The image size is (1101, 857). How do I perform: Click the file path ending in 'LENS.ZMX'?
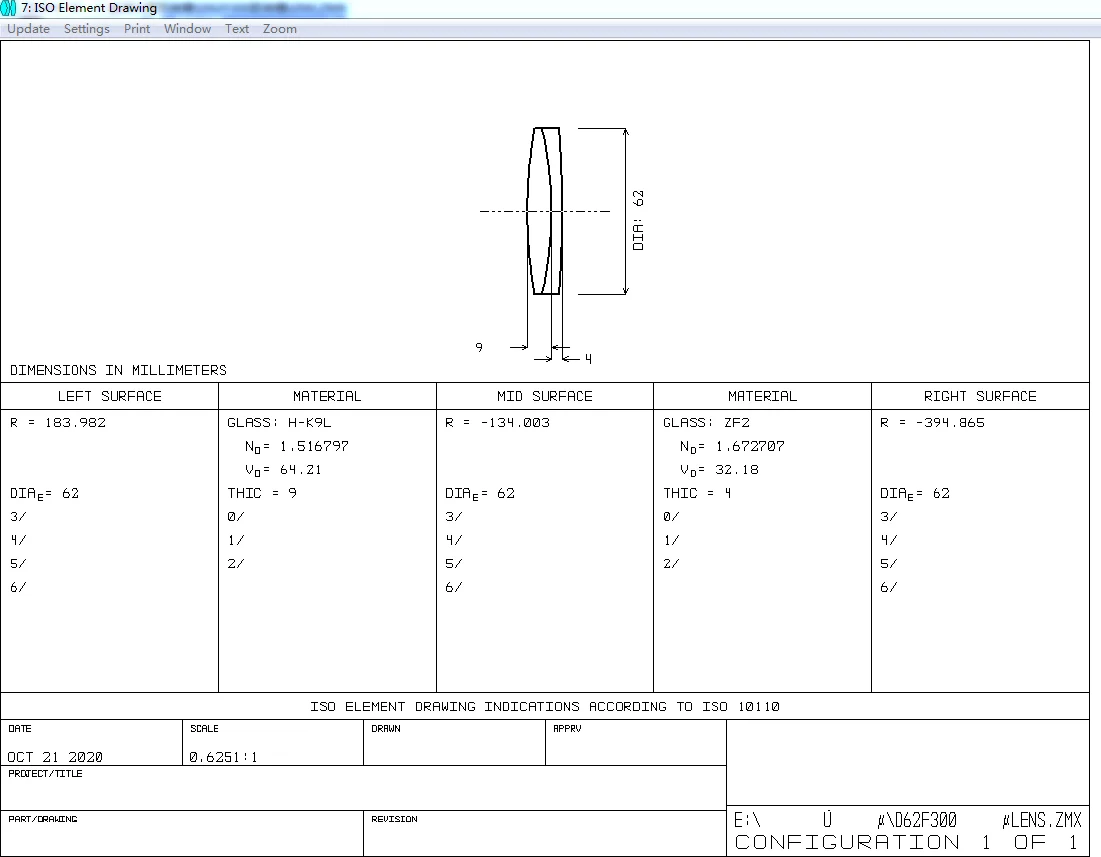[907, 820]
